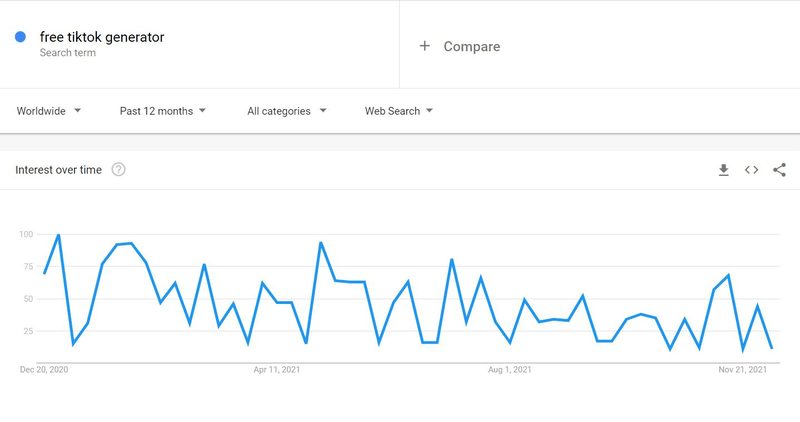The height and width of the screenshot is (422, 800).
Task: Edit the free tiktok generator search term
Action: click(102, 37)
